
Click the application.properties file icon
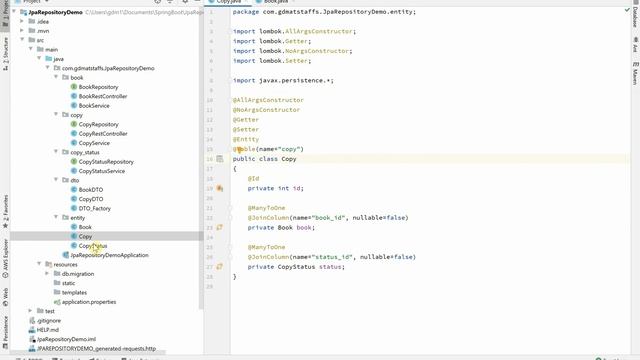pos(57,302)
